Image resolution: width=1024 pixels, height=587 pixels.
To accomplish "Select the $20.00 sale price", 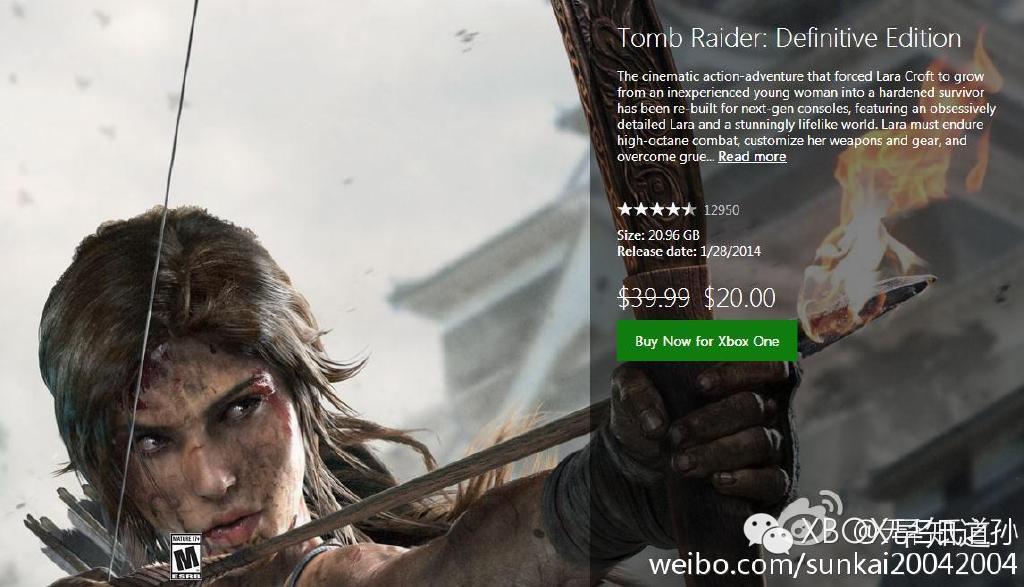I will 740,298.
